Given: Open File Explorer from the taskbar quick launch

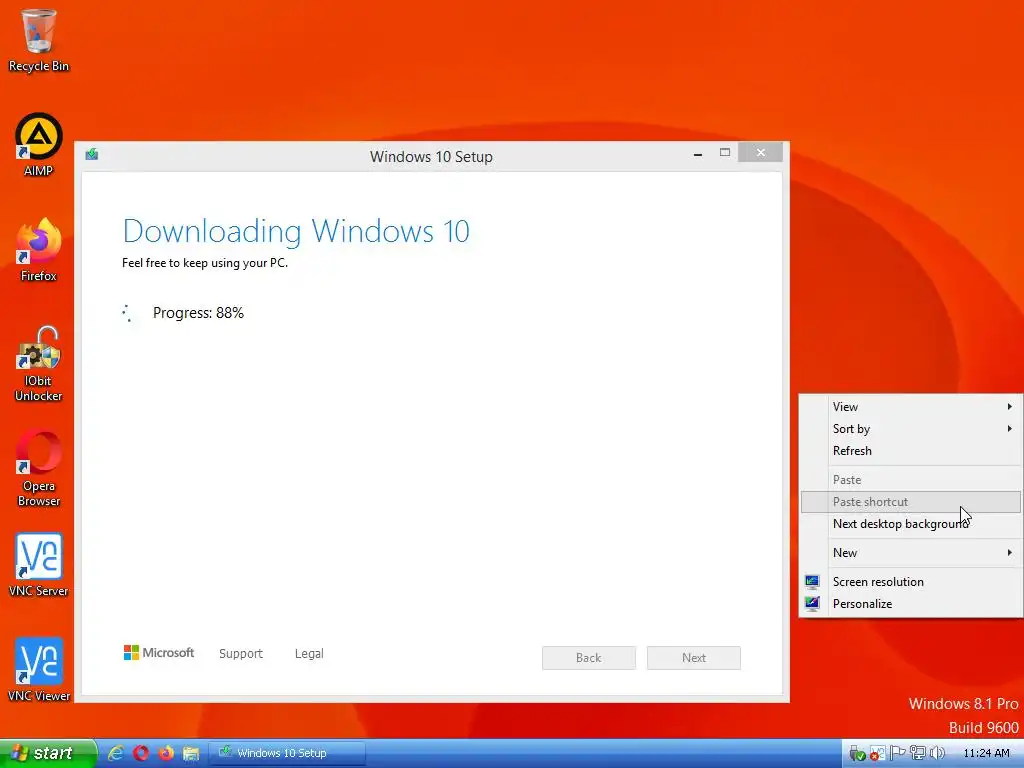Looking at the screenshot, I should coord(191,754).
